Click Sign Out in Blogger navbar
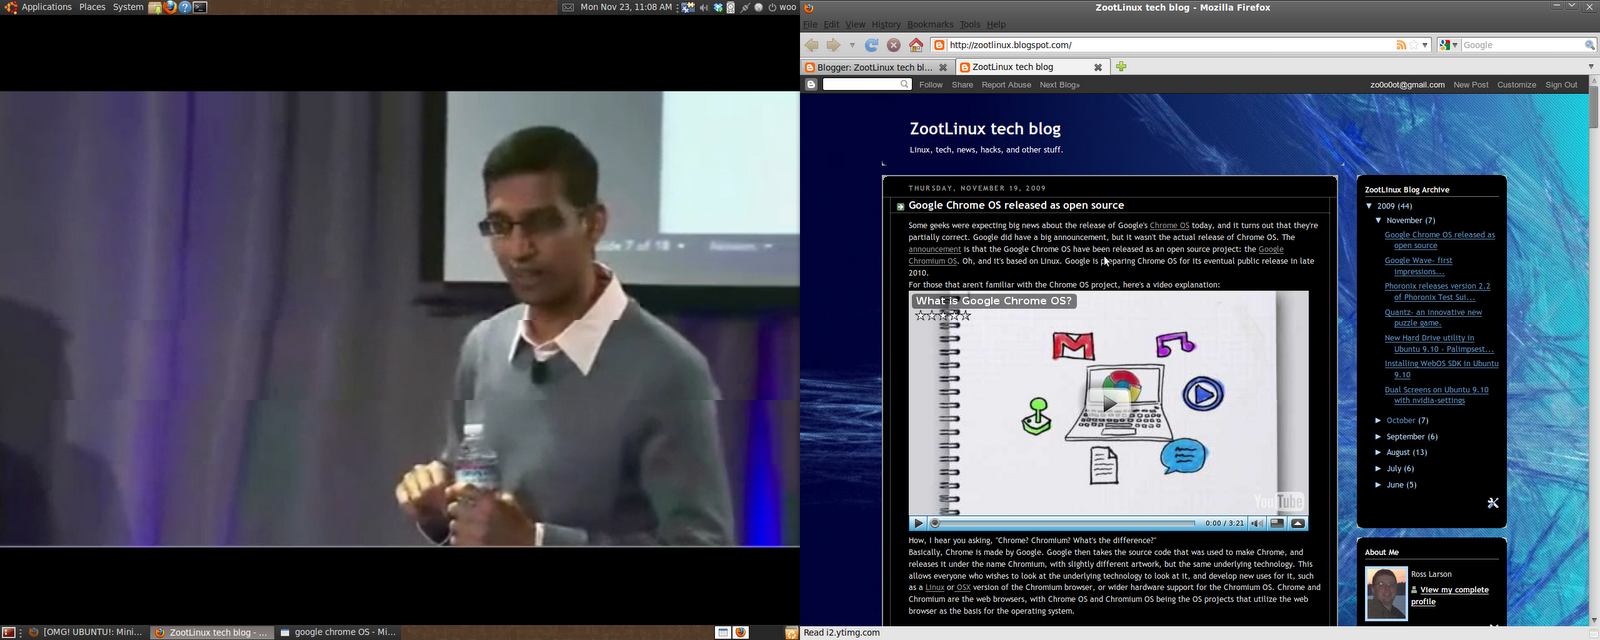 [x=1561, y=85]
